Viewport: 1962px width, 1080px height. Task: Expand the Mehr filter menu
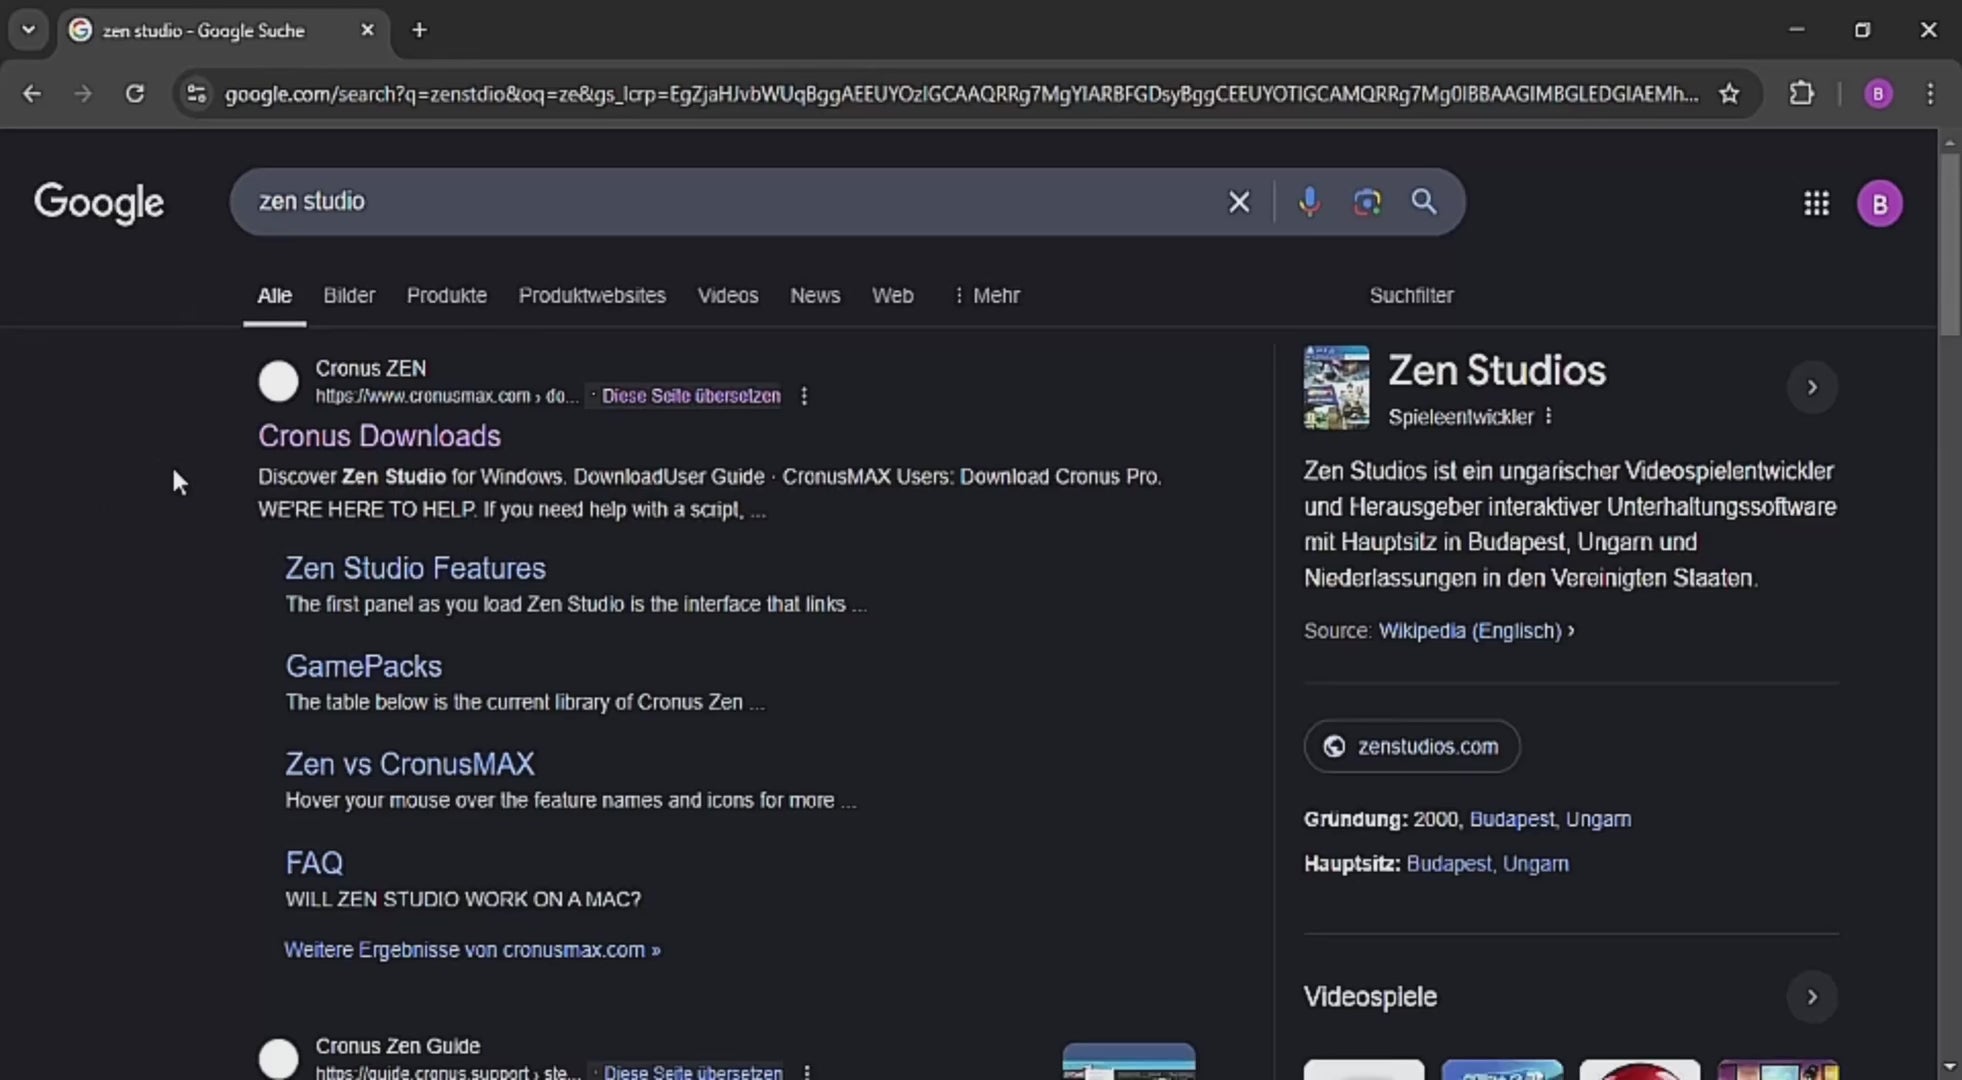987,296
